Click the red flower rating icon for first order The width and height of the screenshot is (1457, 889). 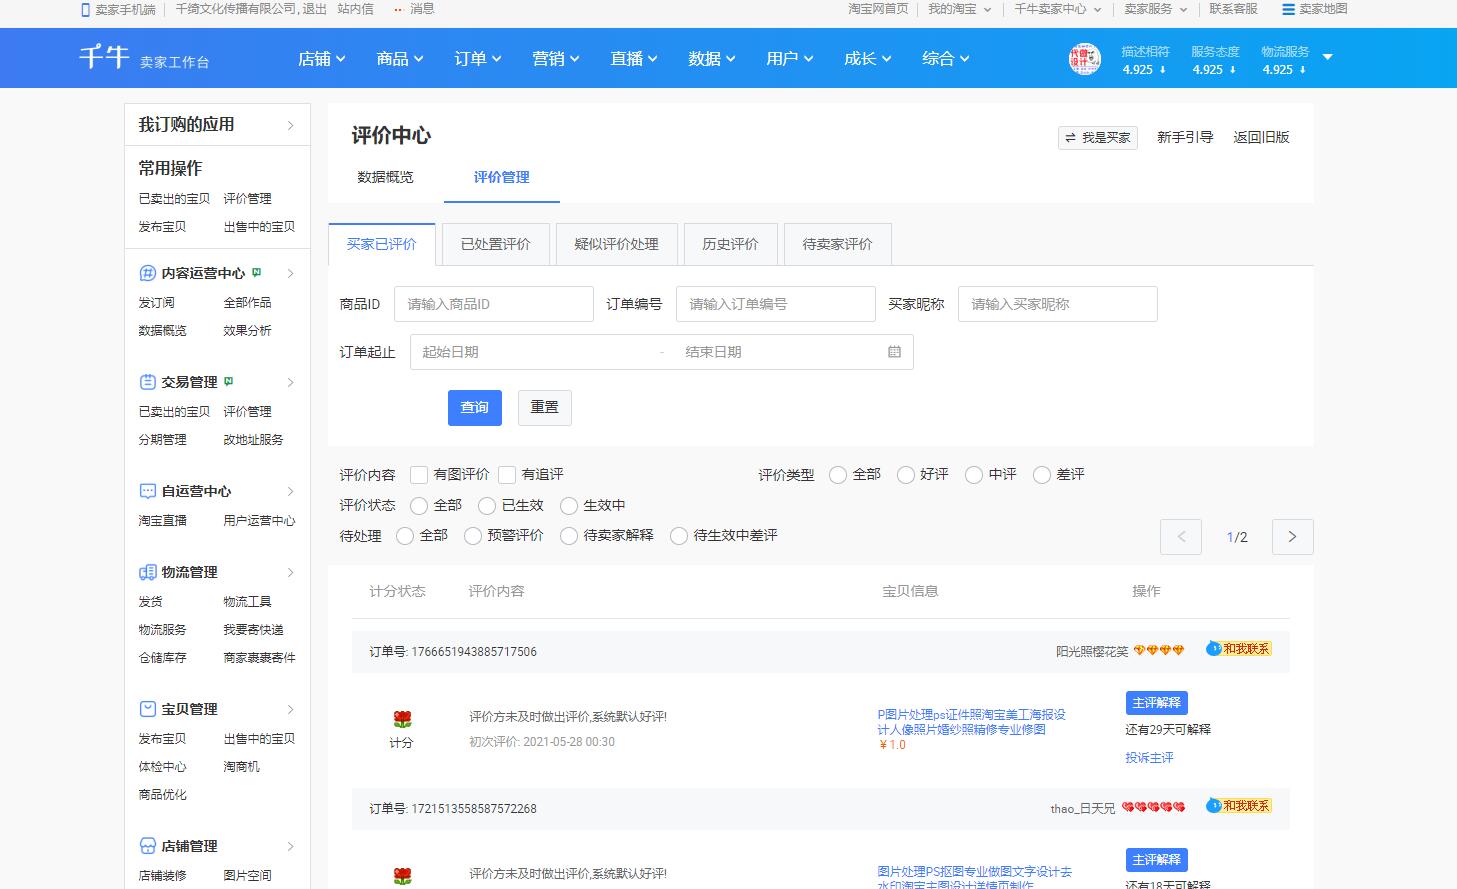click(x=402, y=719)
